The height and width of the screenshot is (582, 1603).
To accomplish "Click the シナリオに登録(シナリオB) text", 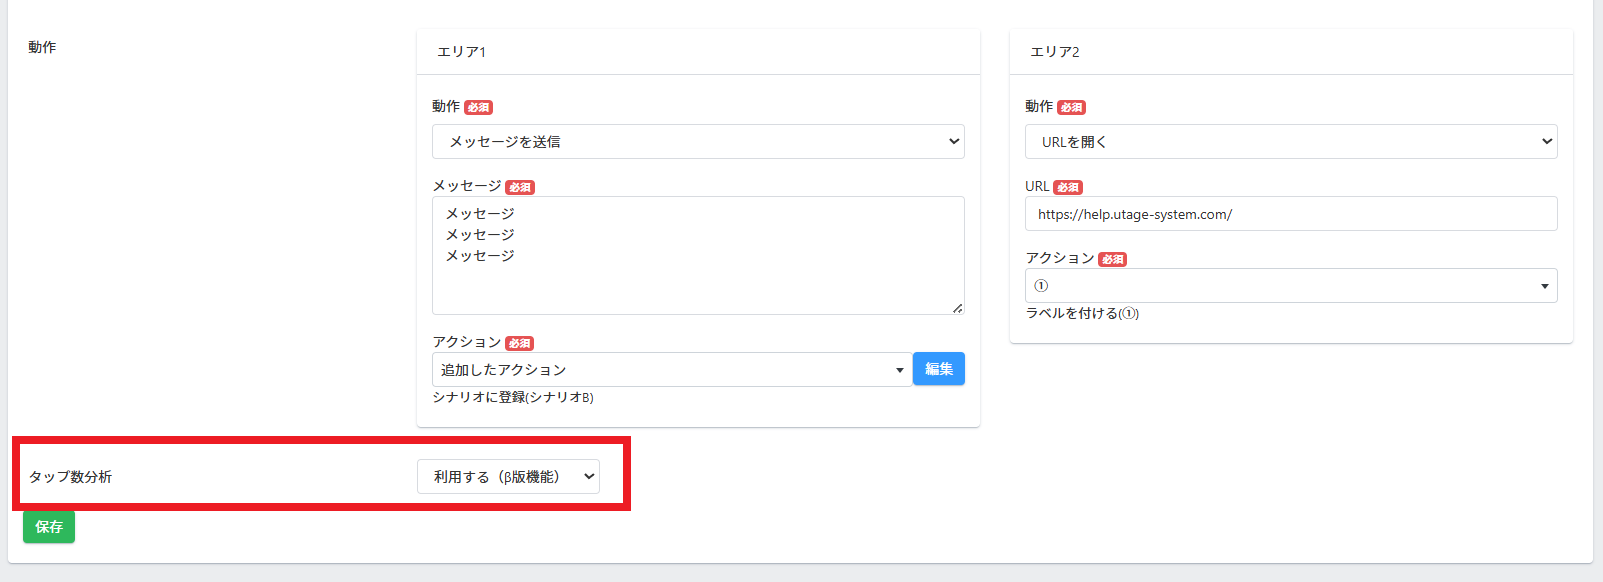I will tap(513, 397).
